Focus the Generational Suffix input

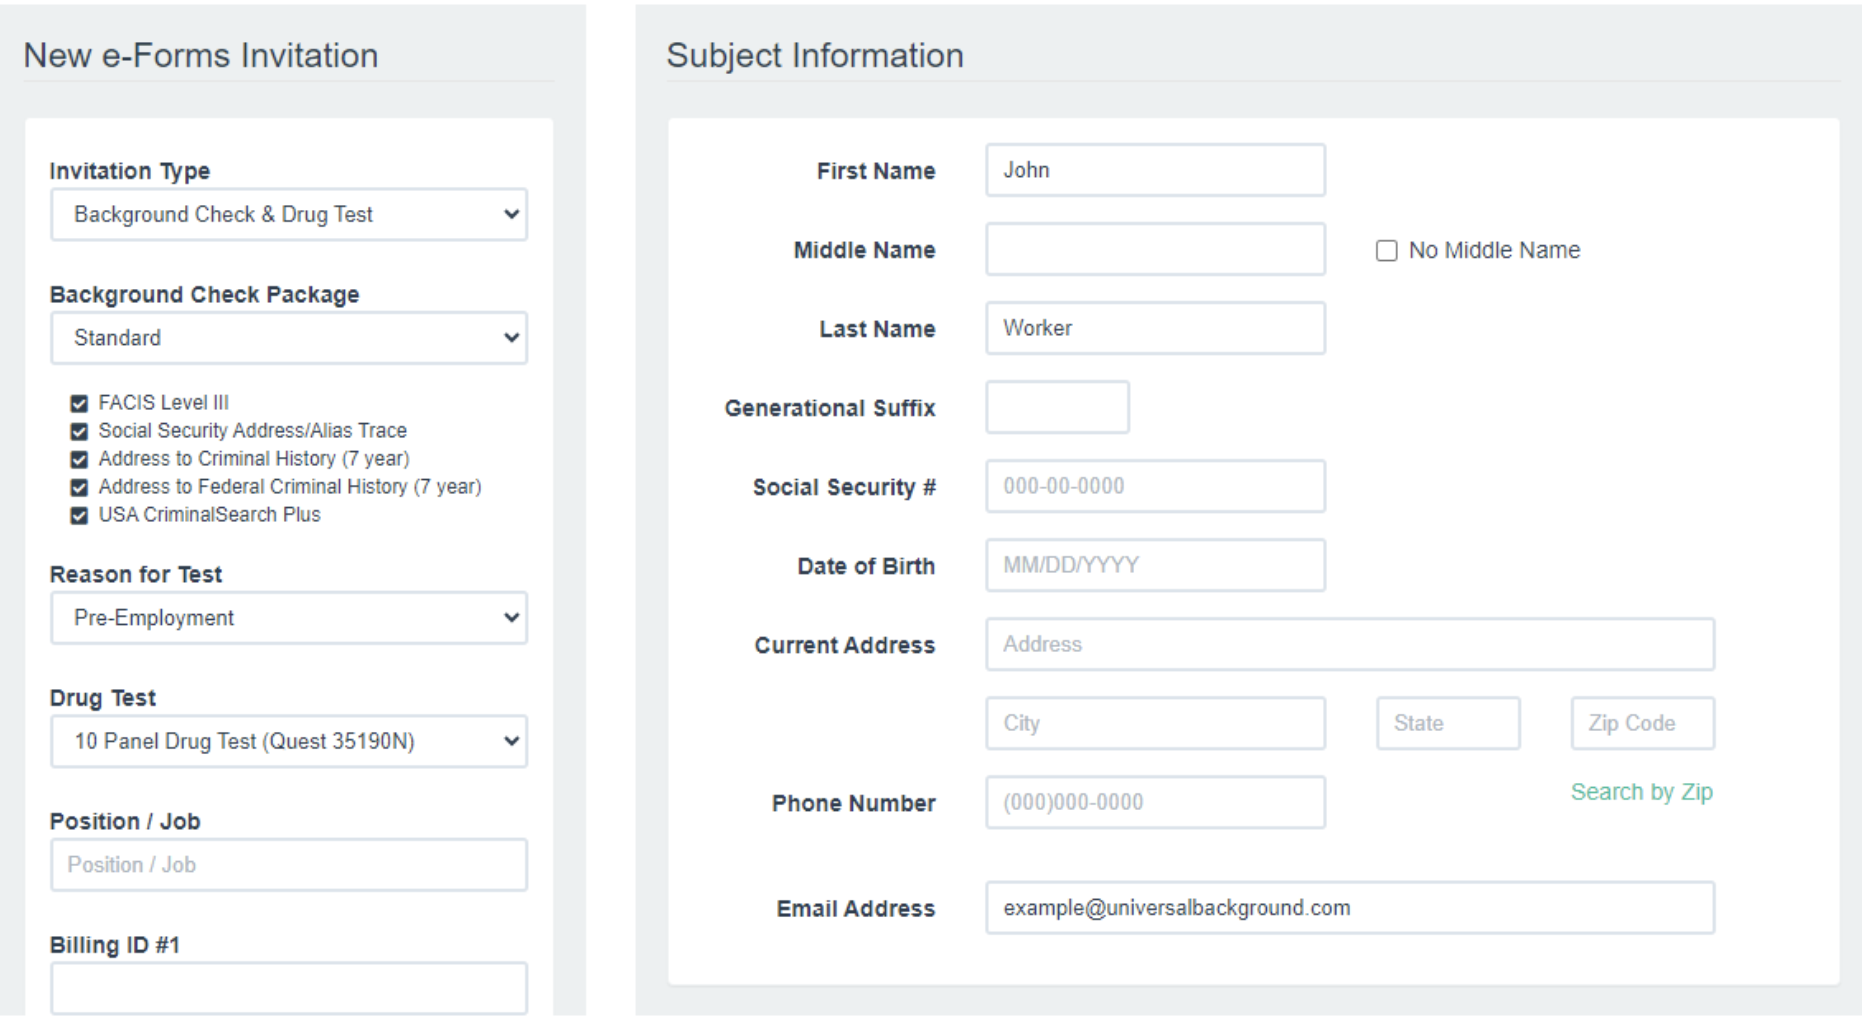(1057, 407)
